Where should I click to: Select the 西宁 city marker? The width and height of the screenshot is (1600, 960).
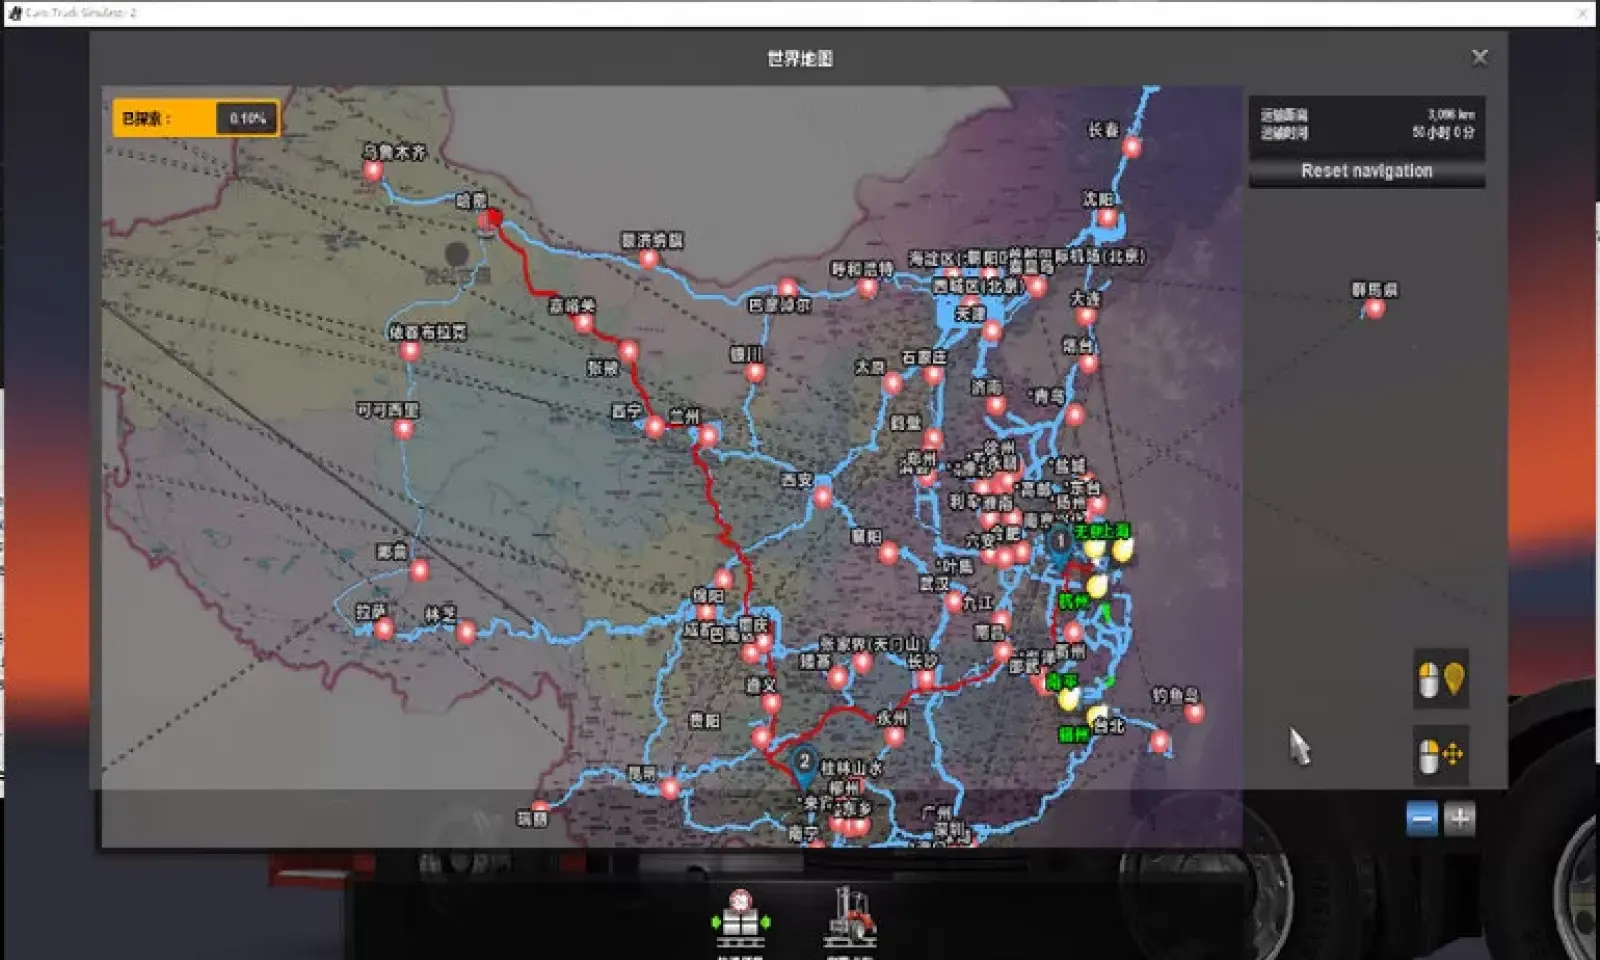(655, 428)
